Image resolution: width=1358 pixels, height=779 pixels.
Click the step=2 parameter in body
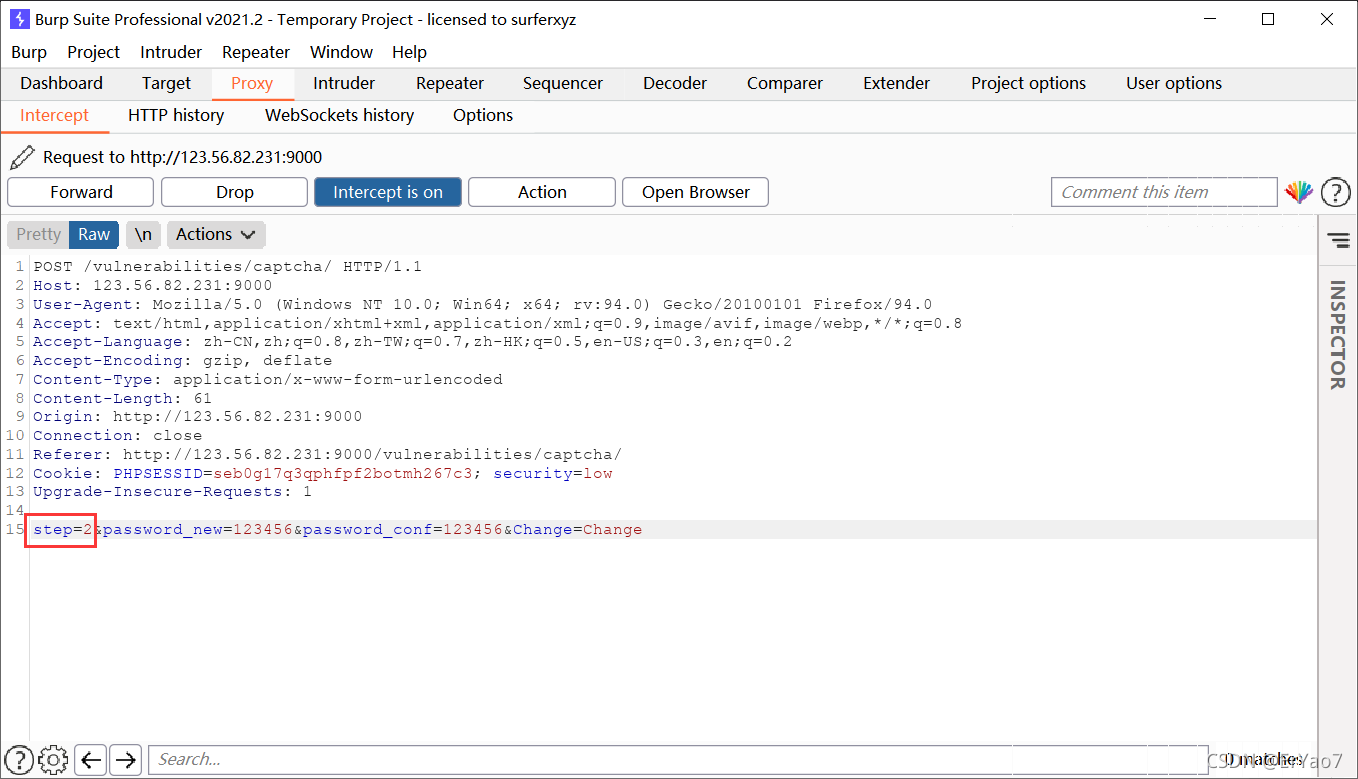pyautogui.click(x=62, y=530)
